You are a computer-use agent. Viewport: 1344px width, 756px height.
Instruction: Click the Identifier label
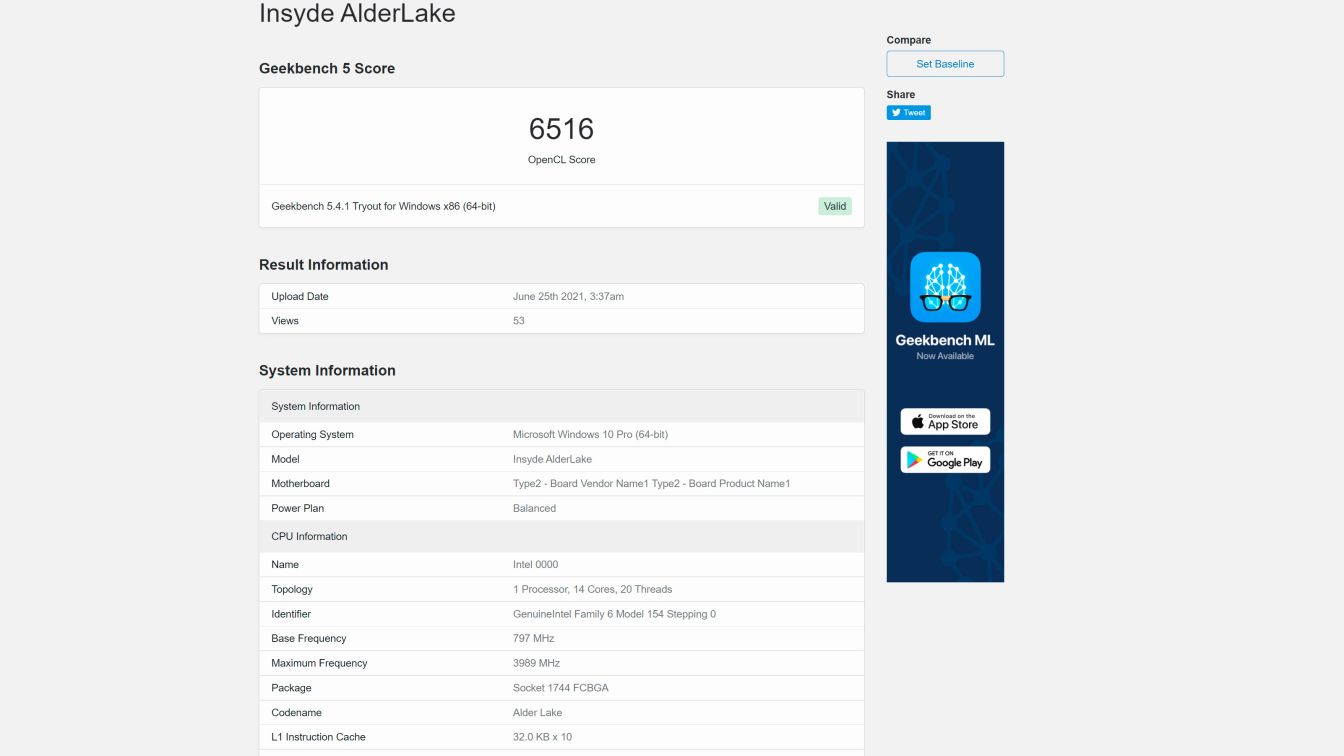(x=291, y=614)
